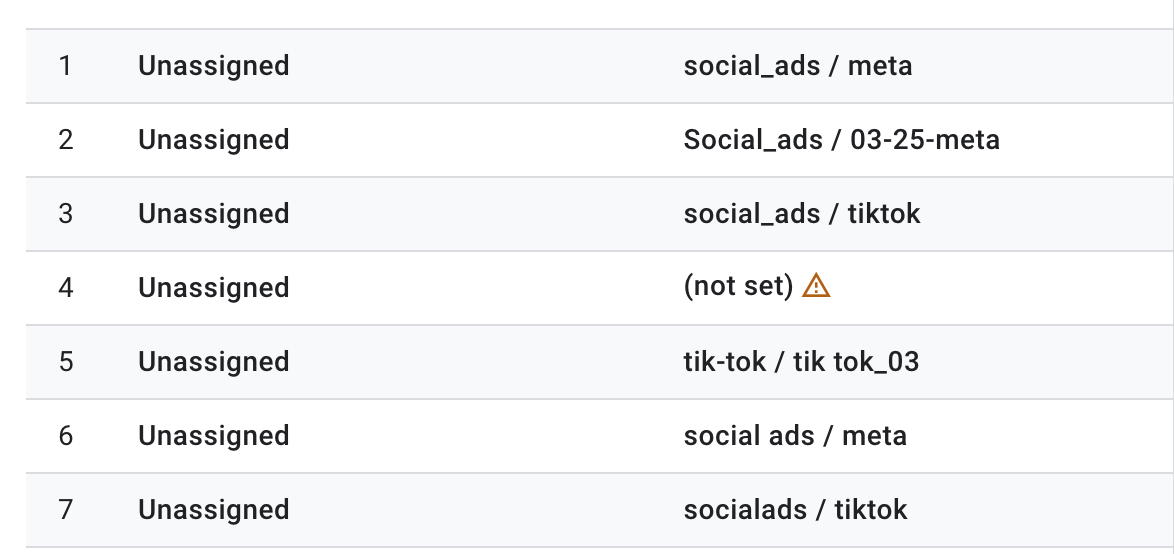This screenshot has height=554, width=1174.
Task: Select the "Unassigned" cell in row 6
Action: click(214, 436)
